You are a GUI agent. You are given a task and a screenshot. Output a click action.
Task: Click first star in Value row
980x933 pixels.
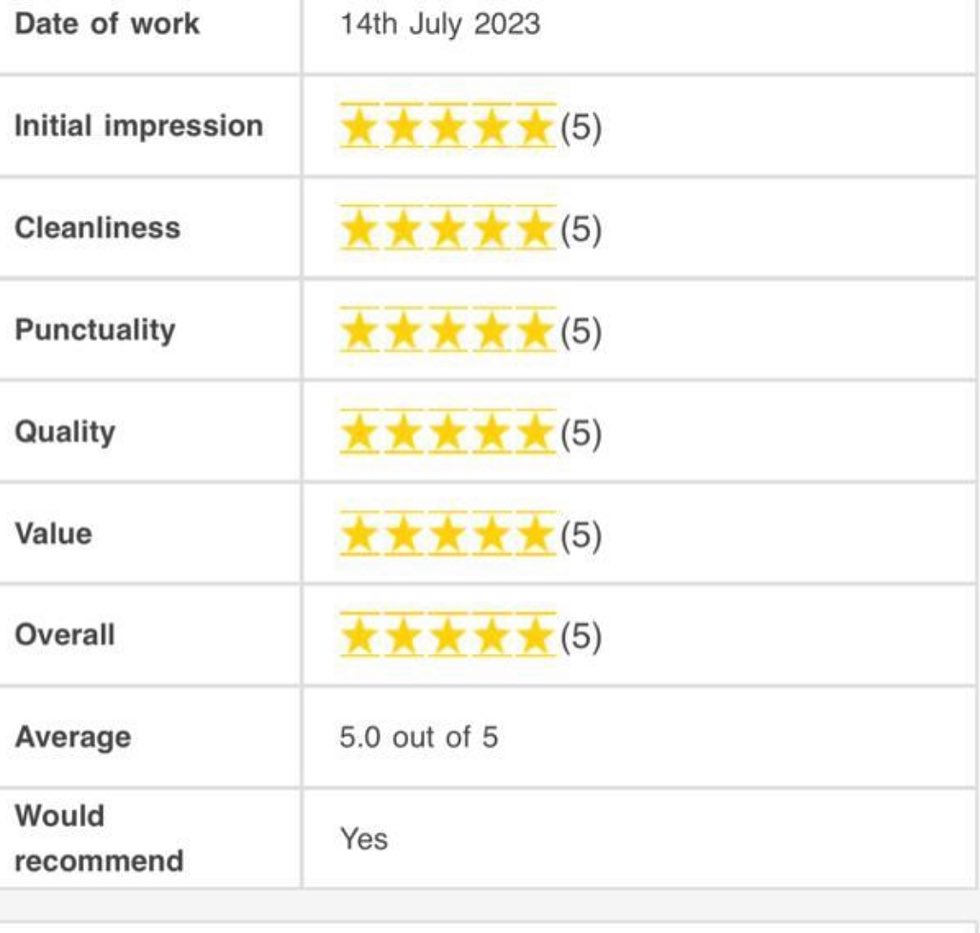point(359,536)
